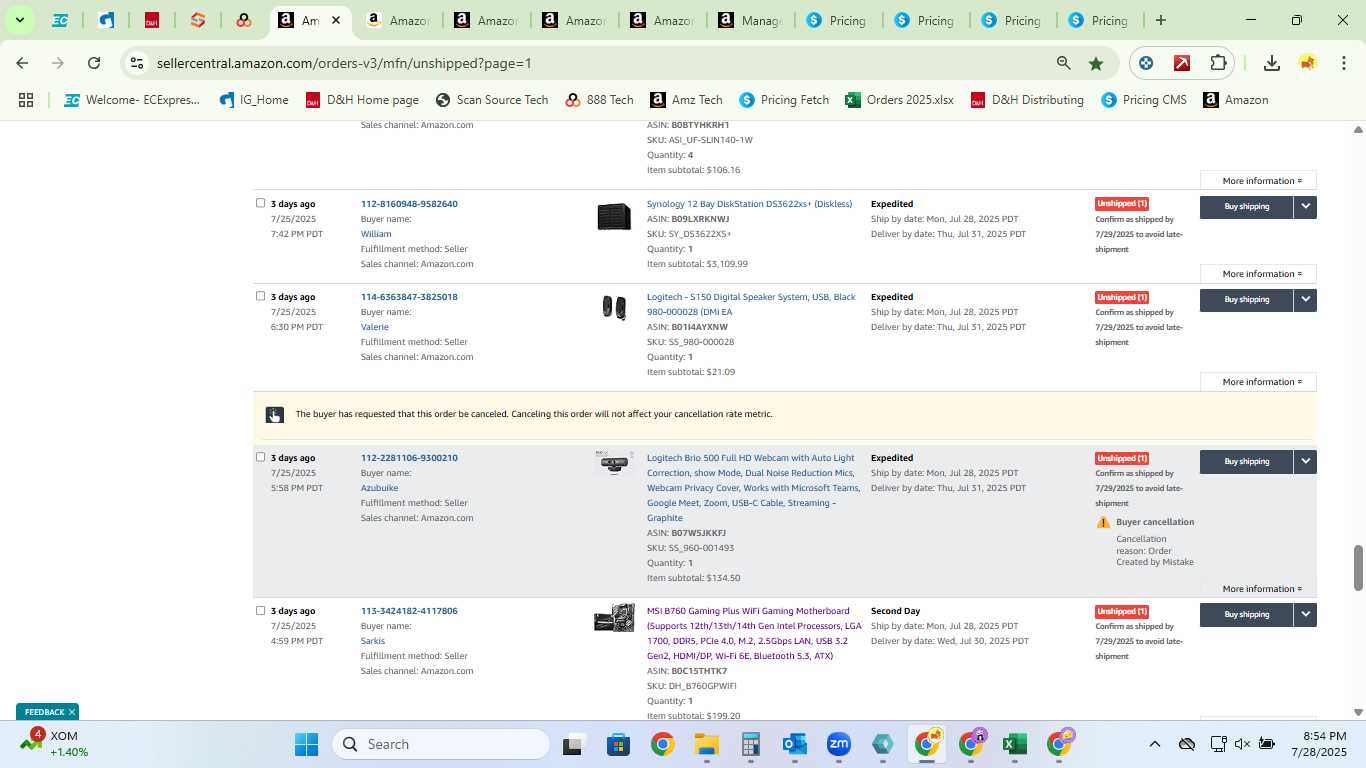The image size is (1366, 768).
Task: Open the Amz Tech bookmark
Action: point(686,100)
